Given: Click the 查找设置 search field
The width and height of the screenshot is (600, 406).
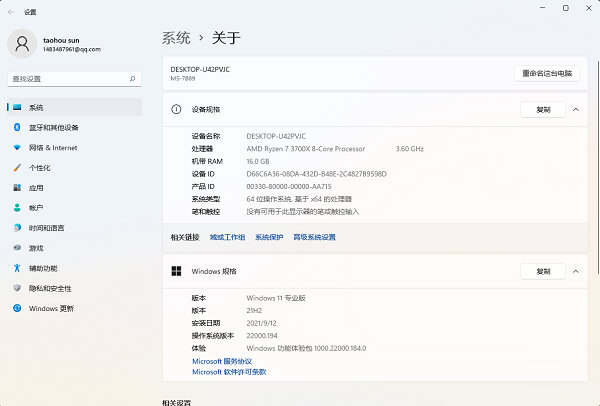Looking at the screenshot, I should pyautogui.click(x=75, y=79).
